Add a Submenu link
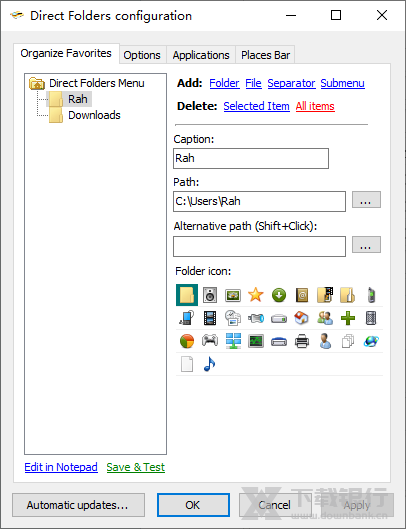 (x=343, y=83)
